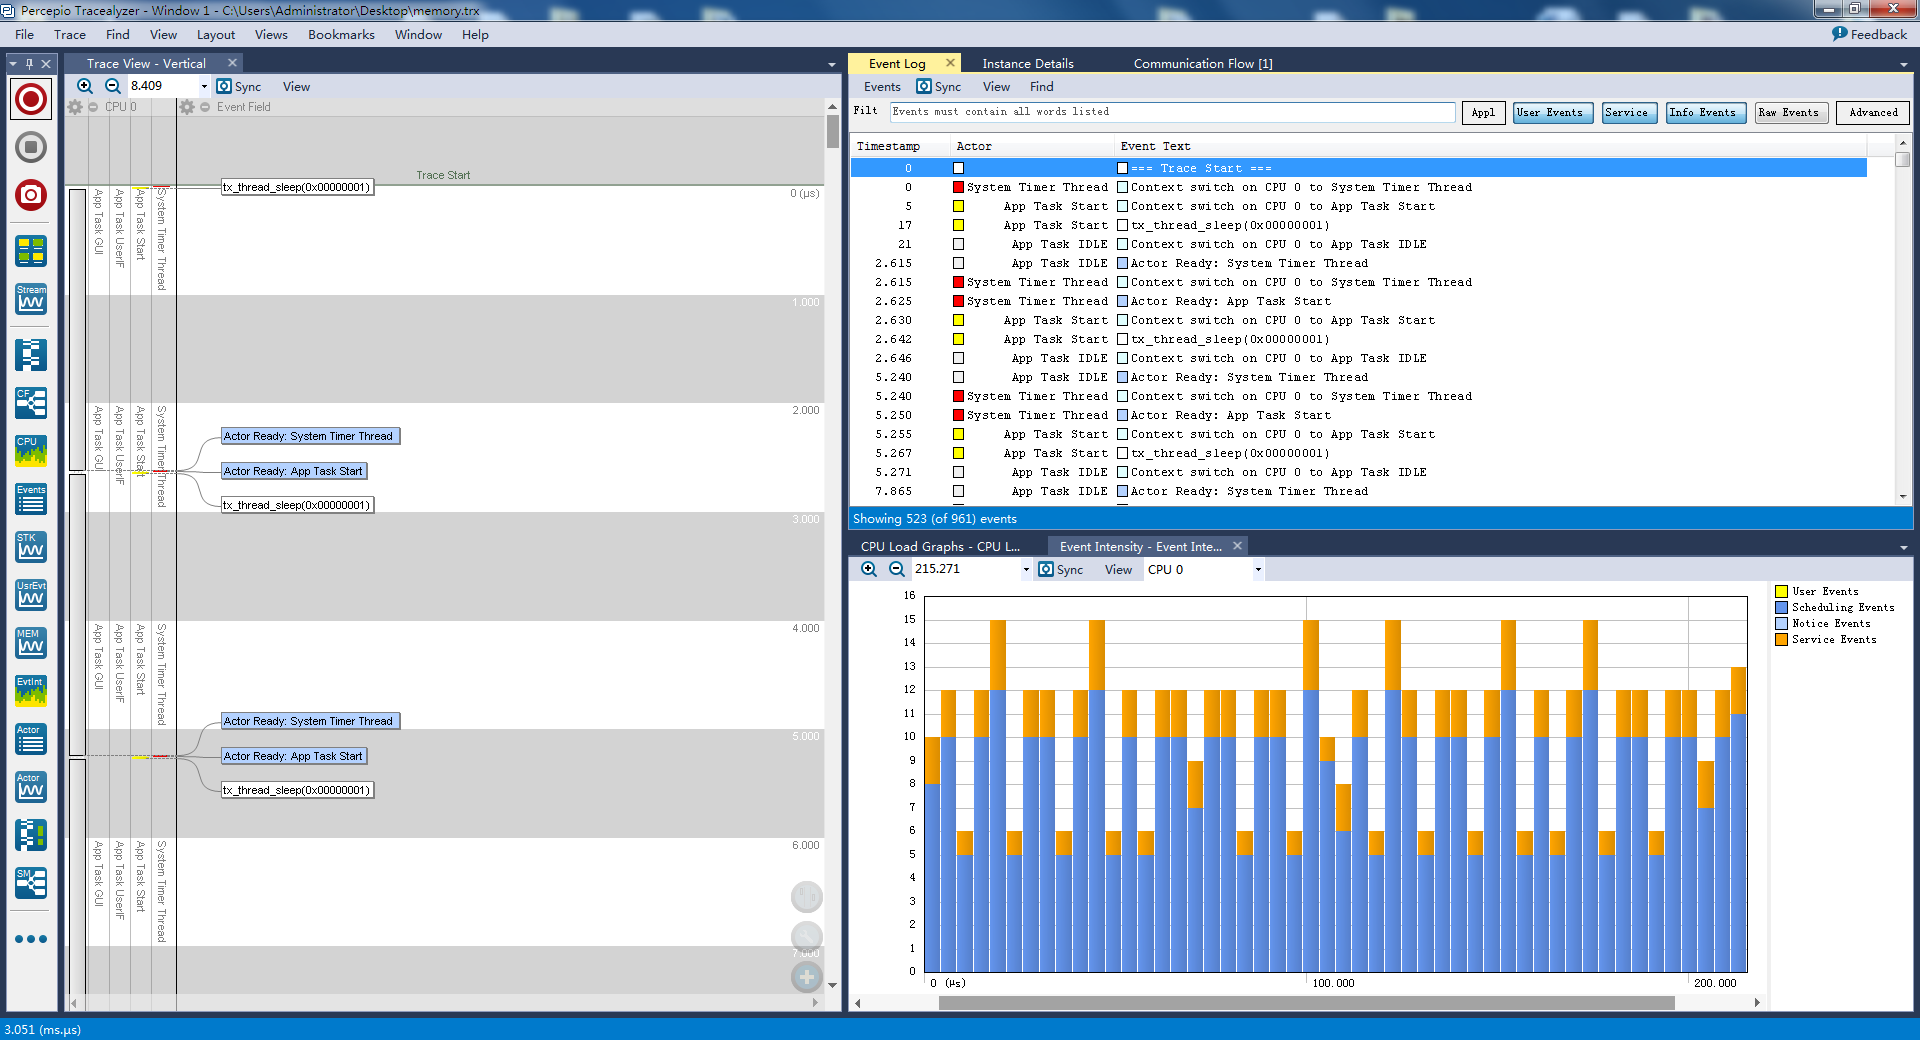Open the CPU Load Graph sidebar icon
Image resolution: width=1920 pixels, height=1040 pixels.
[x=31, y=451]
